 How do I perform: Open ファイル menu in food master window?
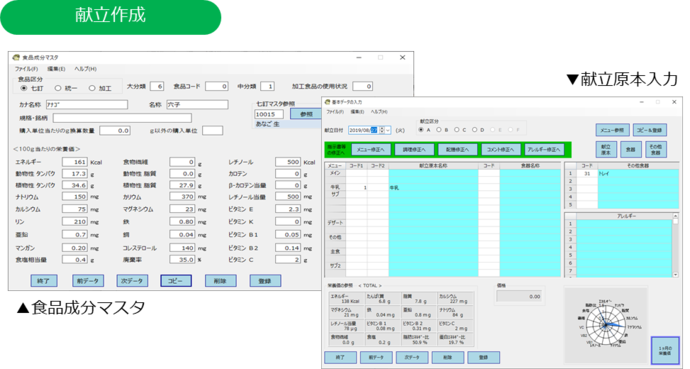coord(26,69)
